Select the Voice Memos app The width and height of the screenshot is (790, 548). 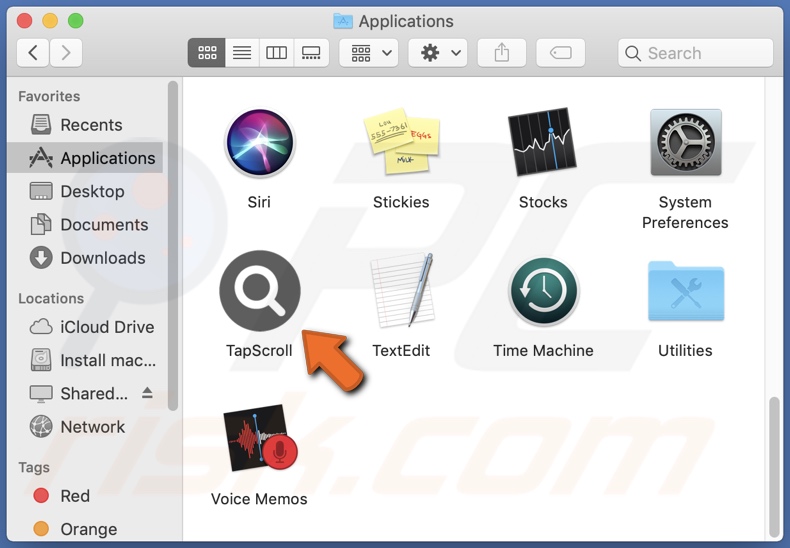[x=260, y=440]
